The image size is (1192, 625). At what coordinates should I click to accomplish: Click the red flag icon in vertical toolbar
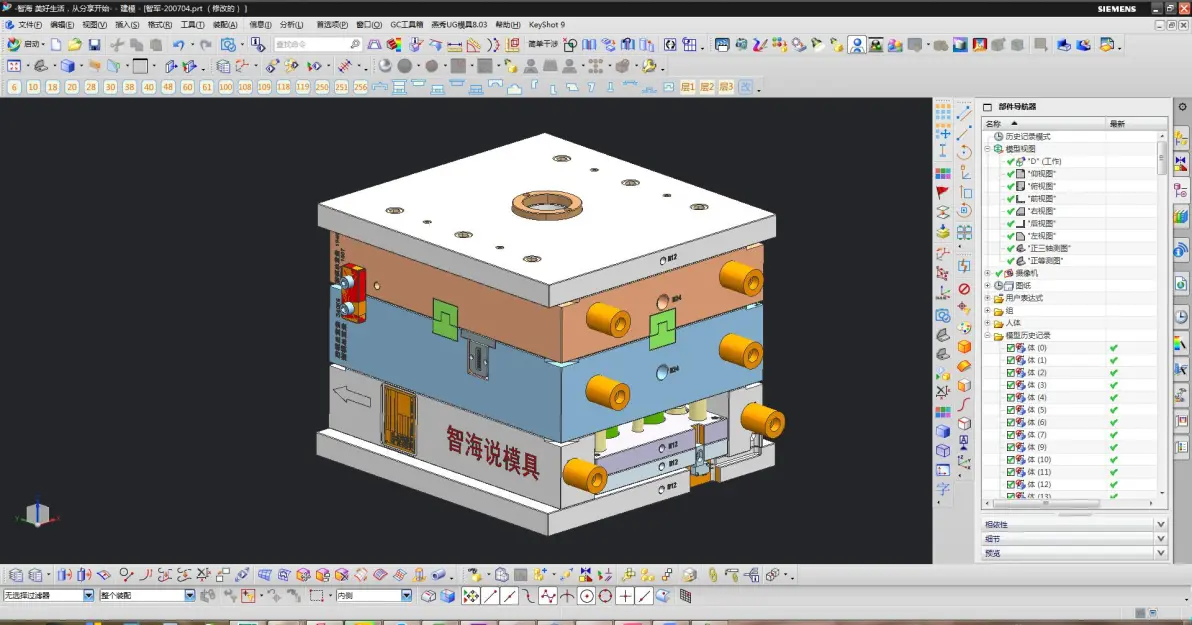(943, 192)
